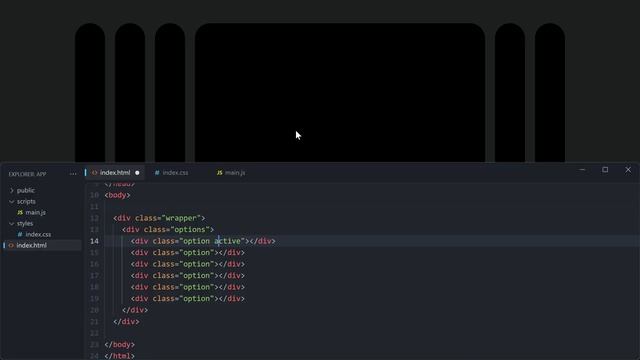Click the first narrow option pill in preview
This screenshot has width=640, height=360.
click(x=90, y=93)
